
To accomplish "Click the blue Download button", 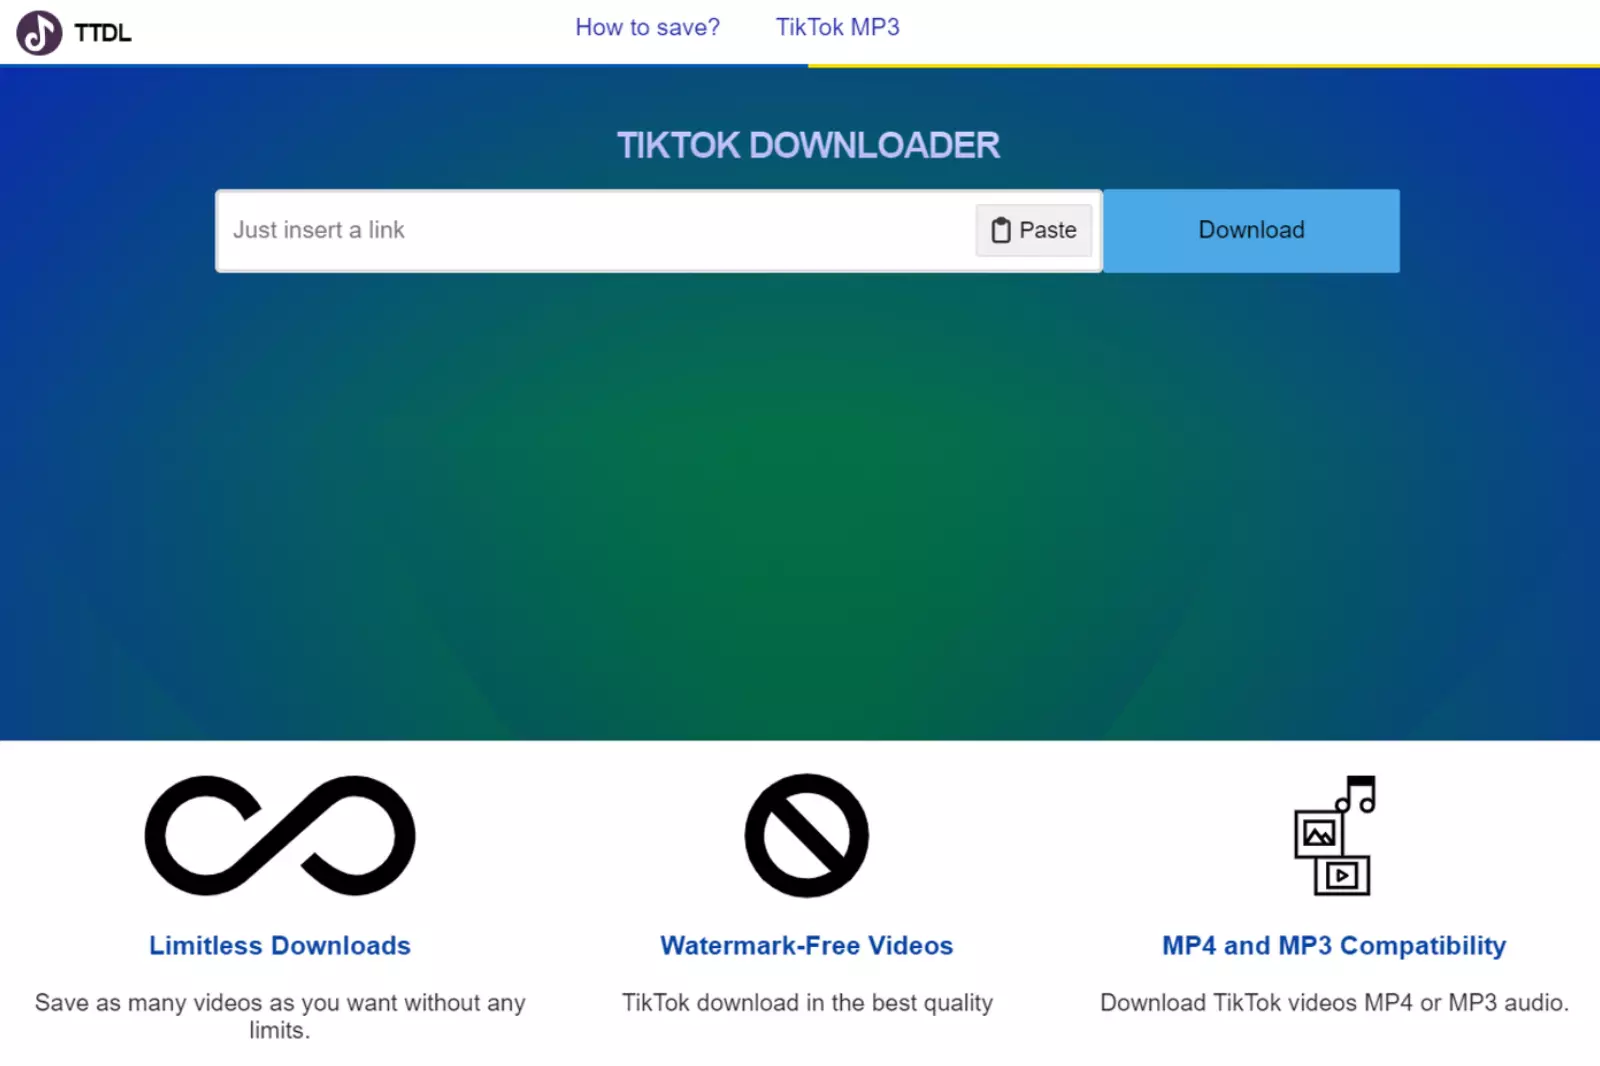I will (1251, 230).
